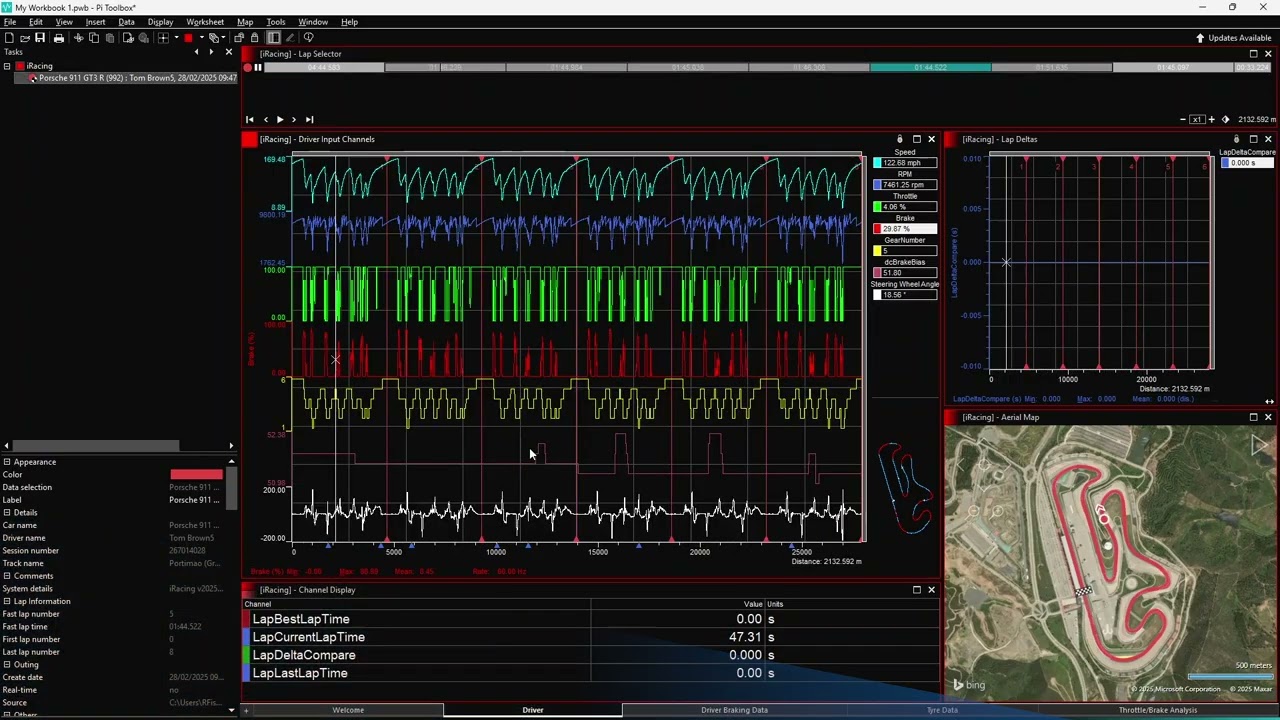Viewport: 1280px width, 720px height.
Task: Play the lap data
Action: click(x=280, y=120)
